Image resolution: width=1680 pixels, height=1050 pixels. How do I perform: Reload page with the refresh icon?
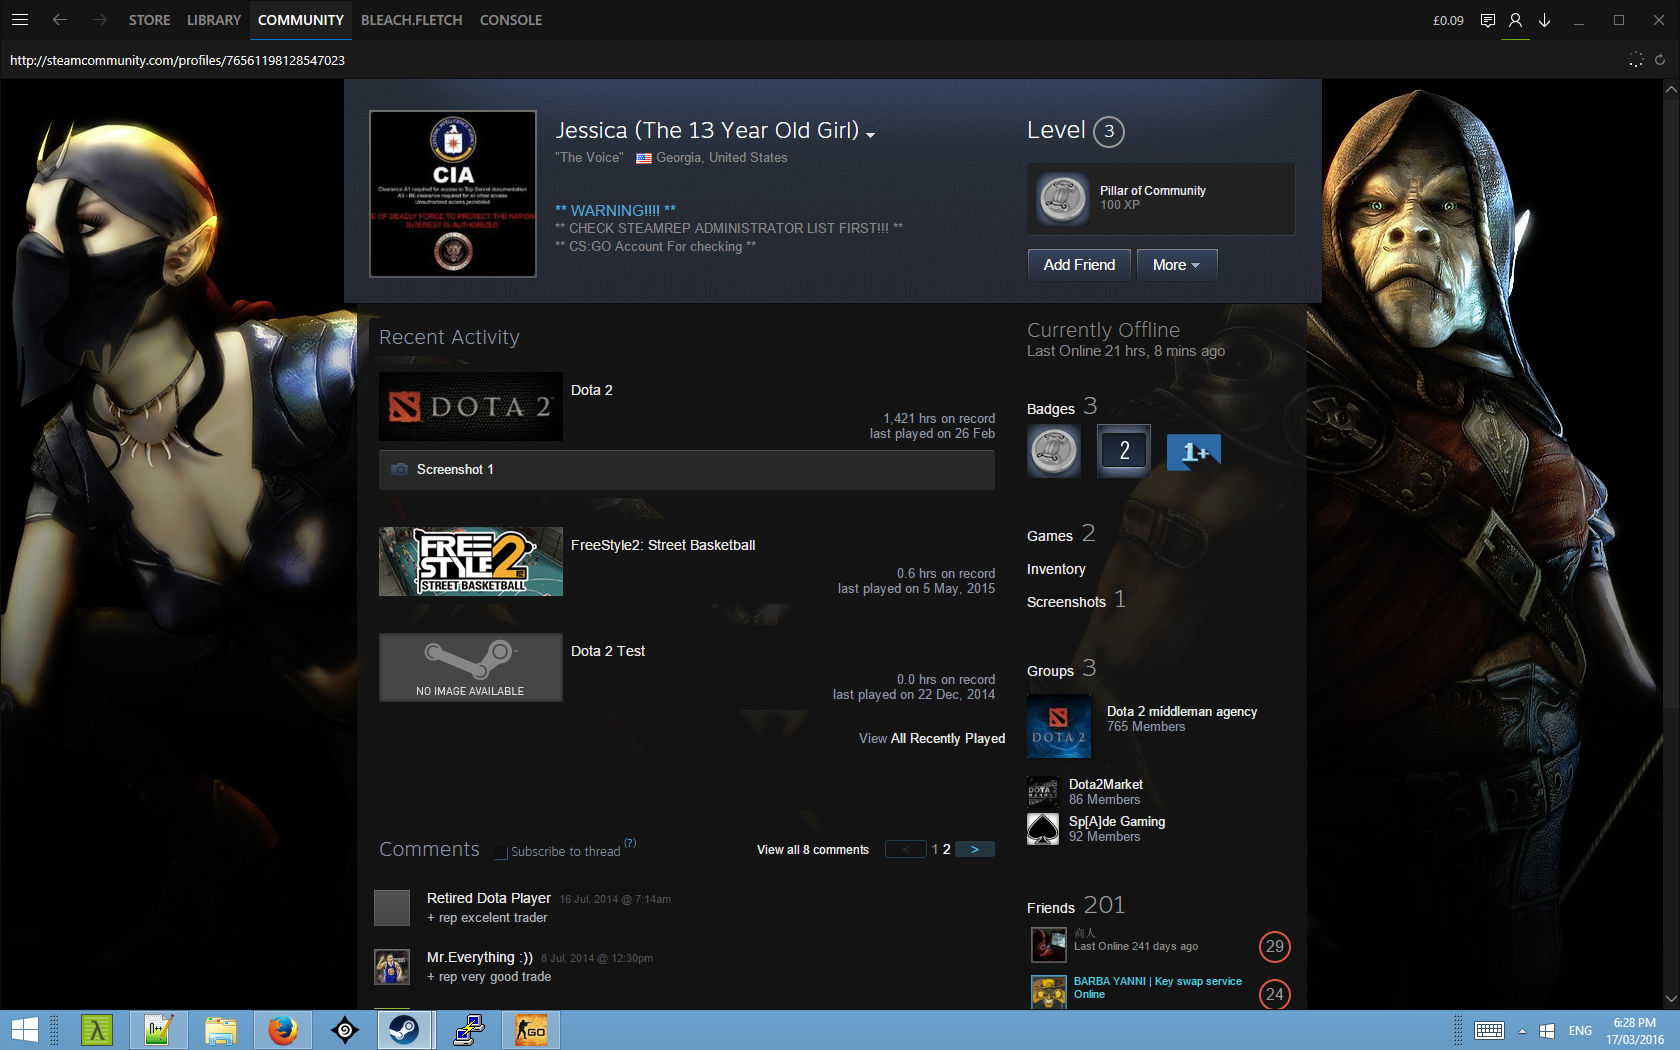coord(1660,60)
